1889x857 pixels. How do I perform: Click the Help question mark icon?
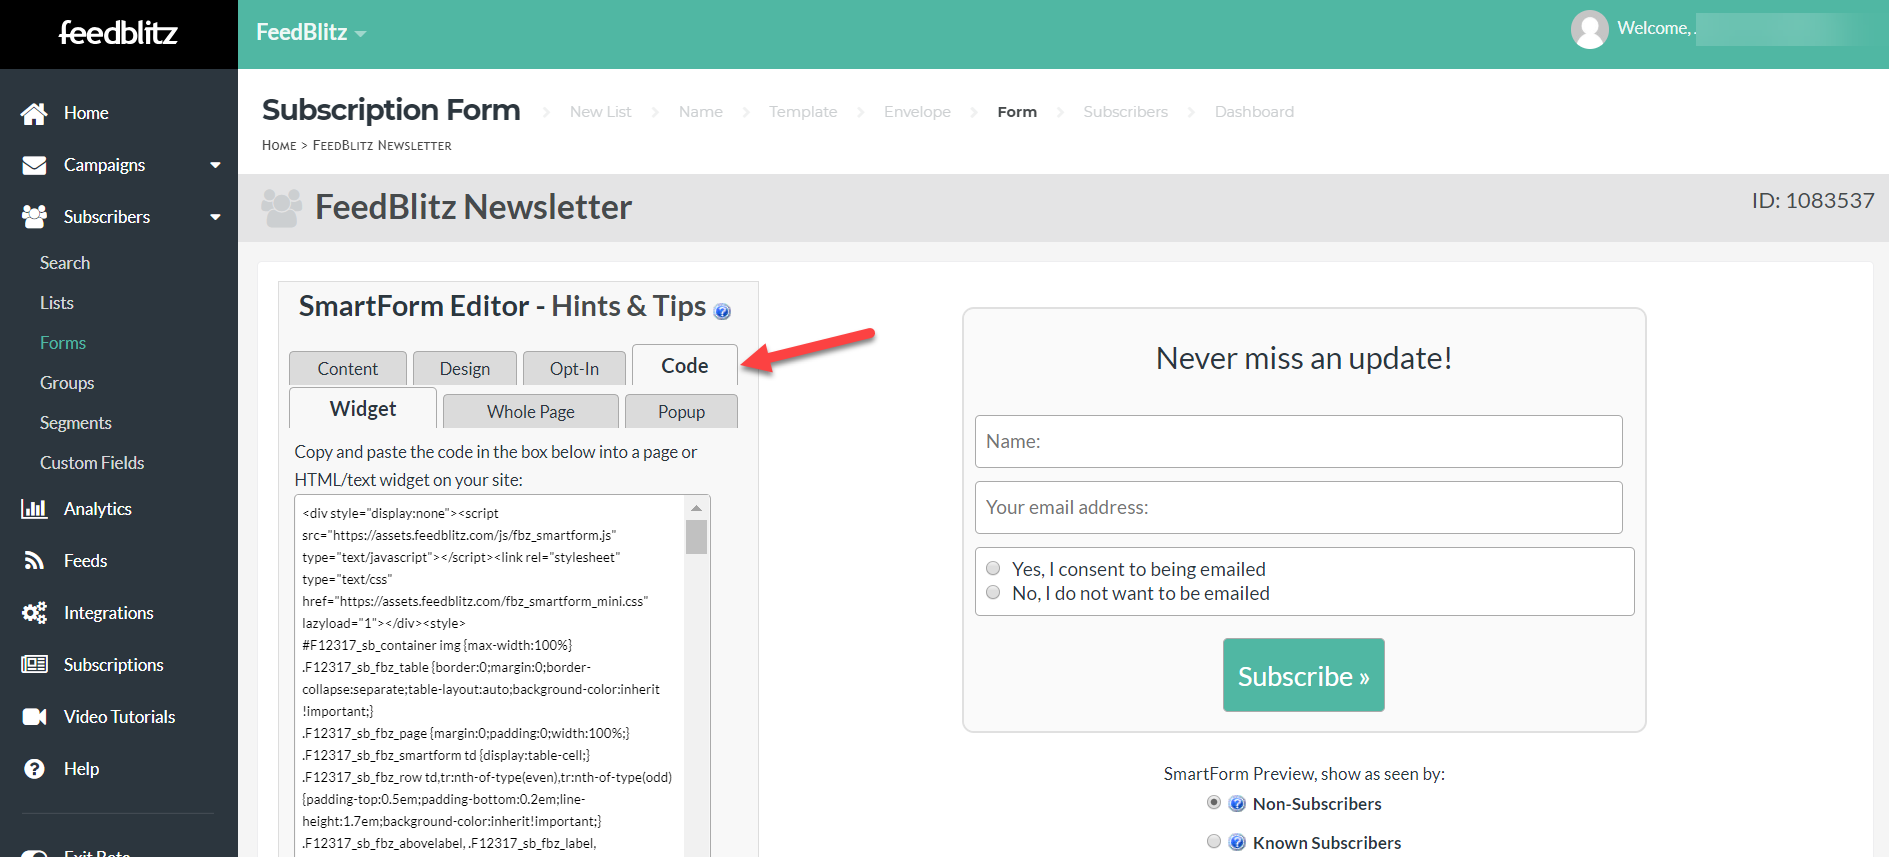click(34, 769)
